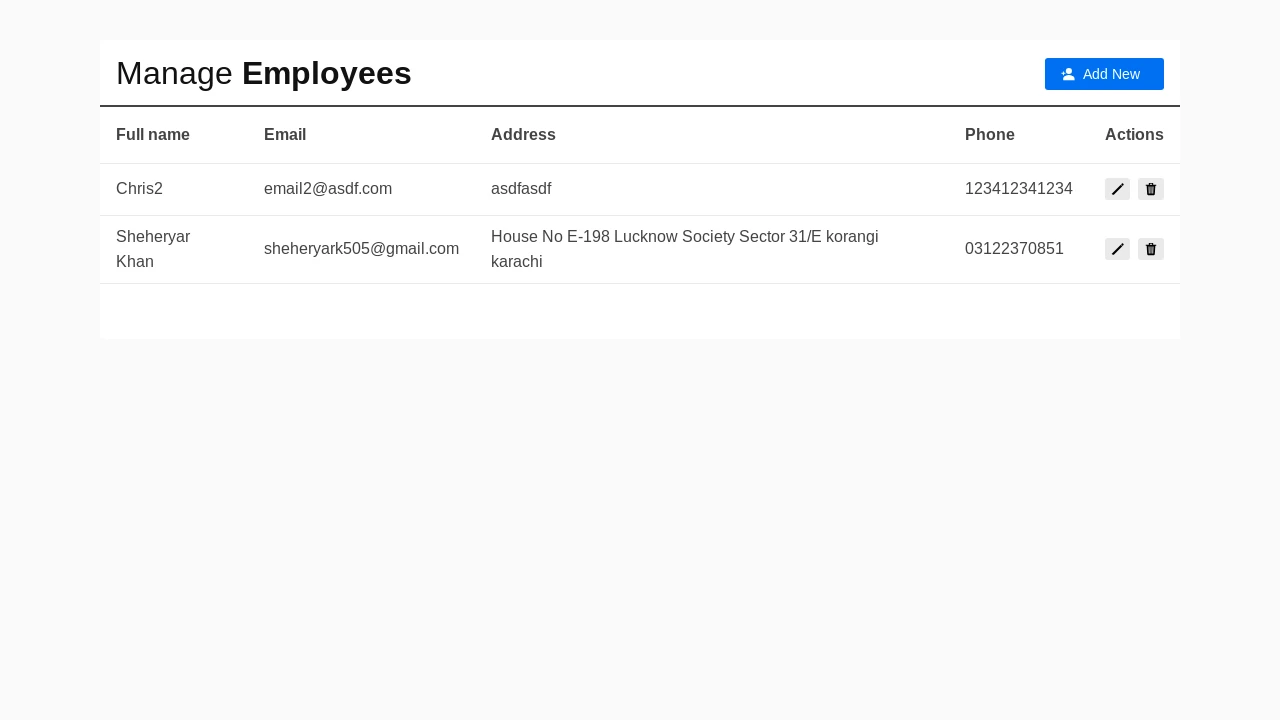Click sheheryark505@gmail.com email cell
The image size is (1280, 720).
pos(361,249)
